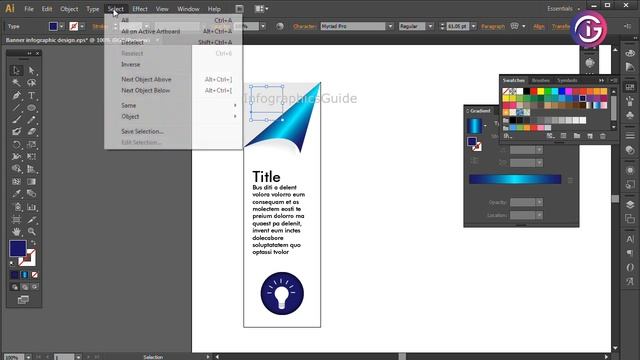Select the Lasso tool
The image size is (640, 360).
pos(31,83)
